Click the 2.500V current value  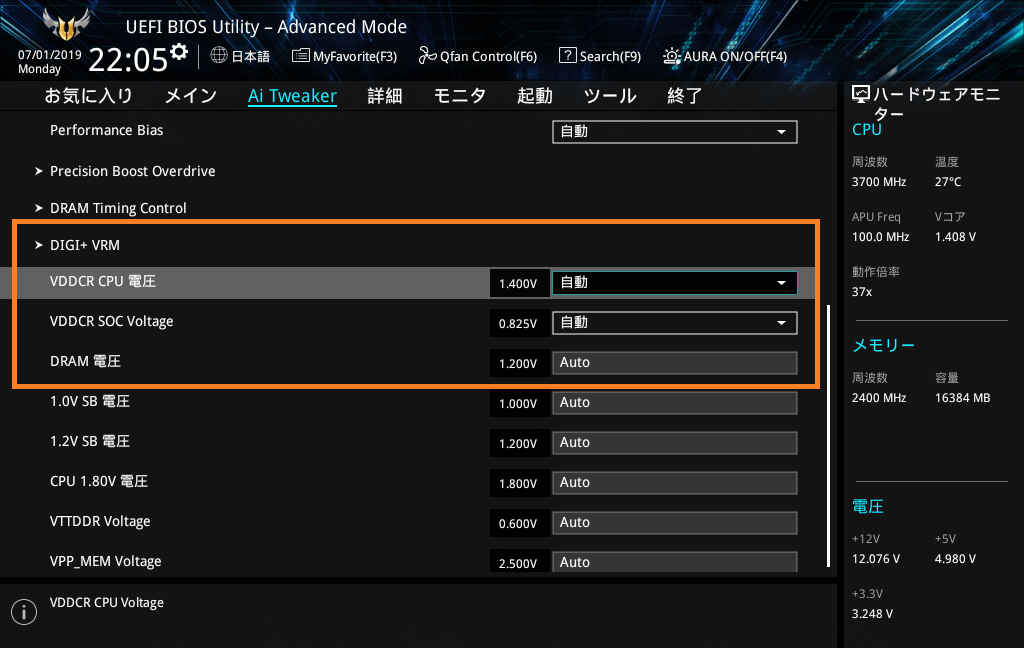518,562
